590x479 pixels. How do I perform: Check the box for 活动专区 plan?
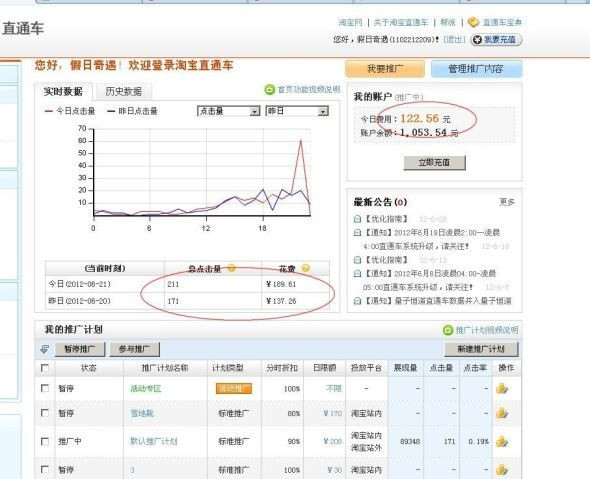pos(44,388)
